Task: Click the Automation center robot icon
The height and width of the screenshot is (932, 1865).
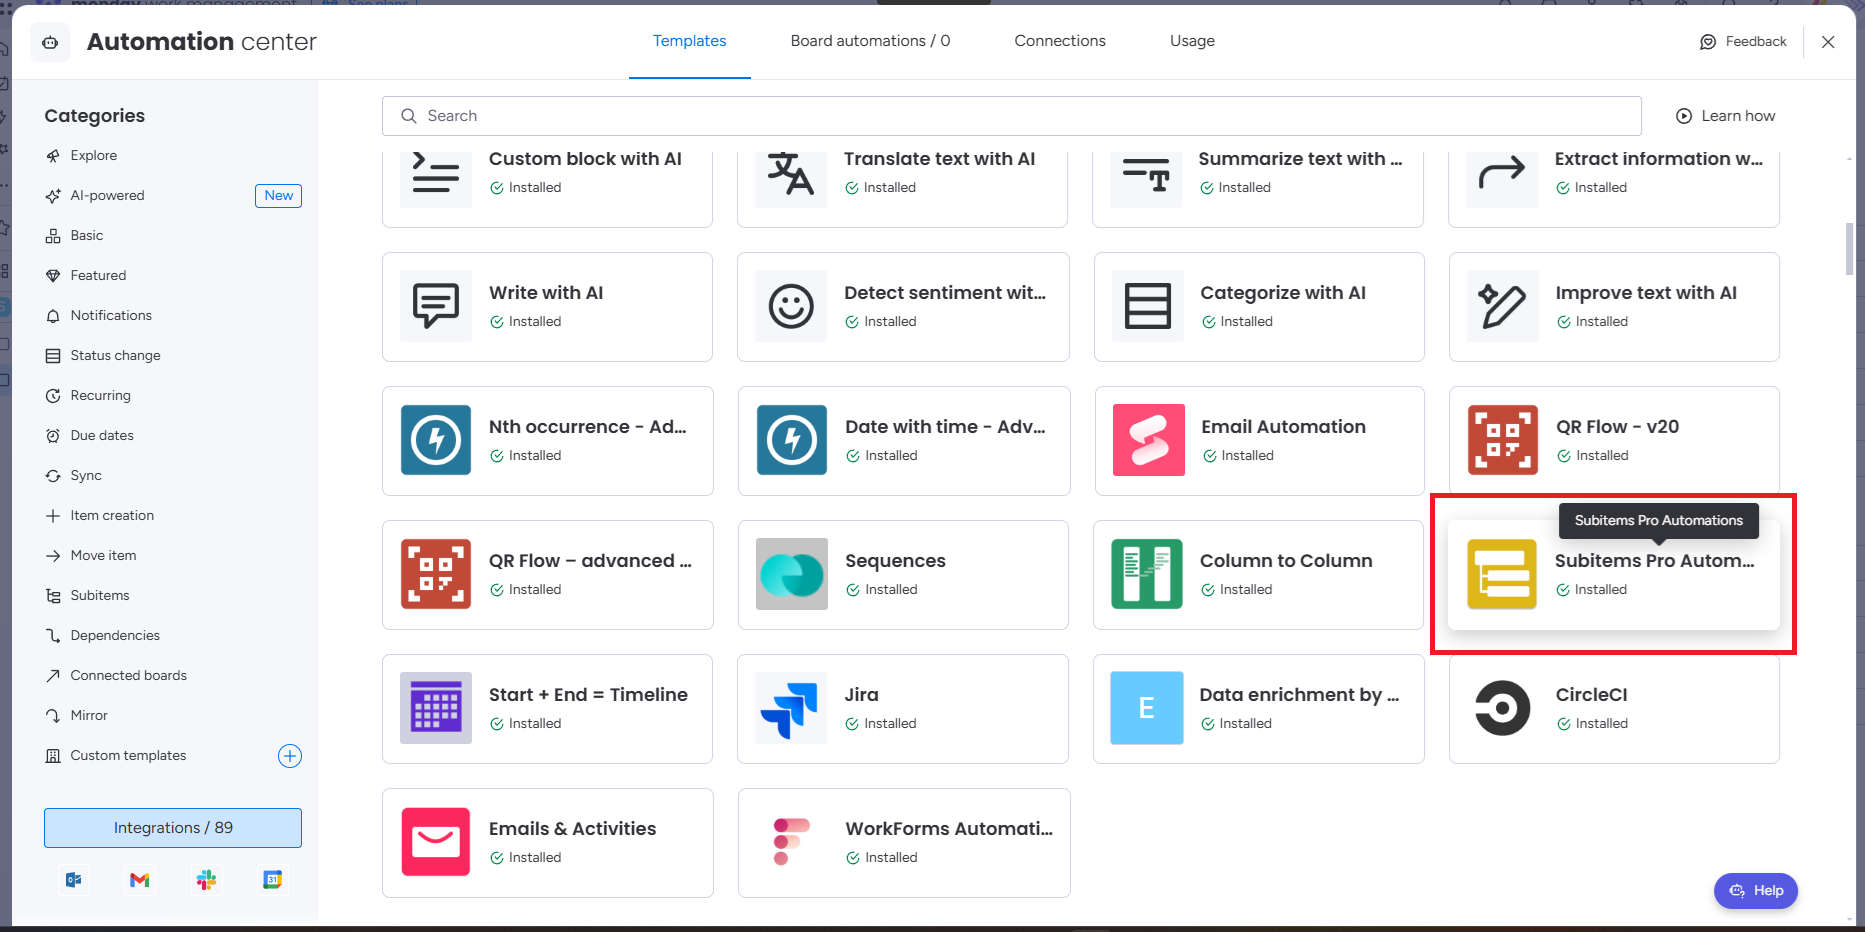Action: tap(50, 42)
